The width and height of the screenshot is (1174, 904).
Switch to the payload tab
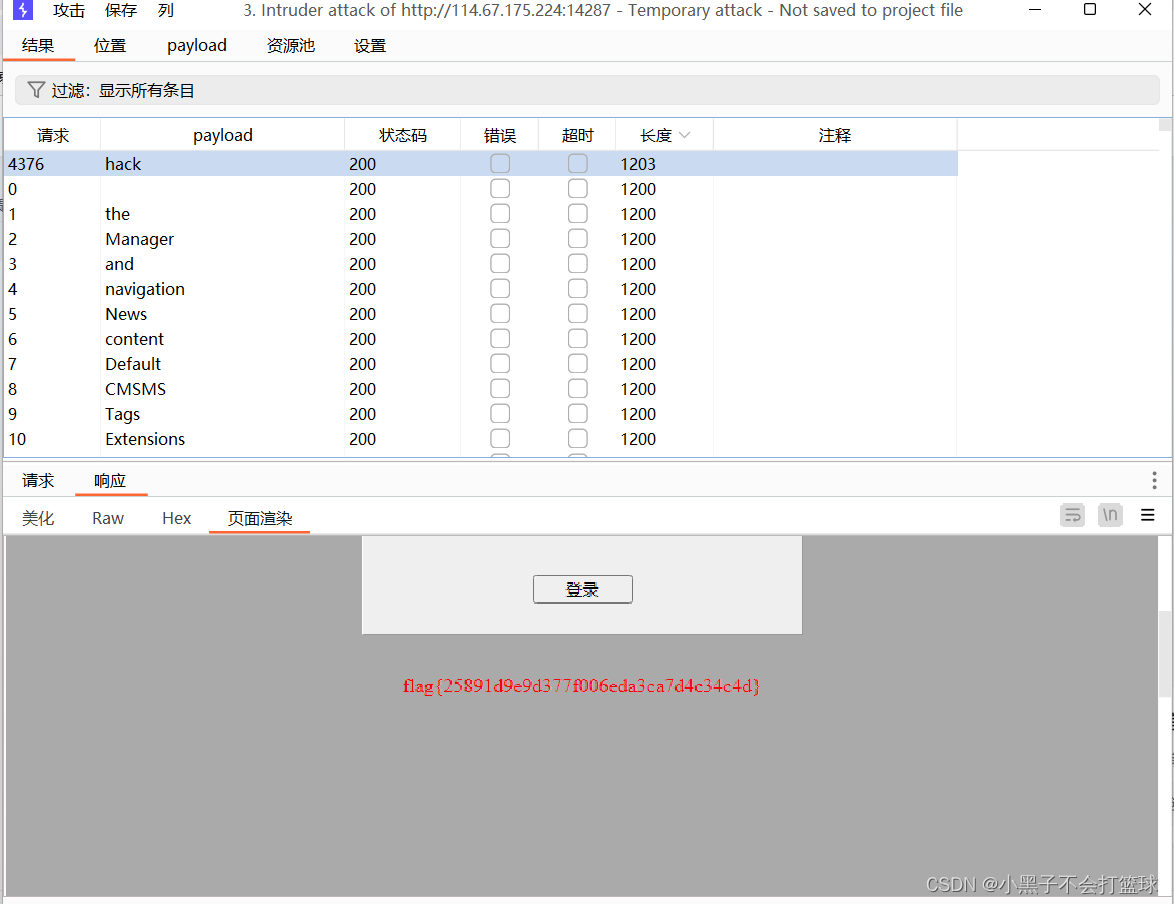(196, 45)
